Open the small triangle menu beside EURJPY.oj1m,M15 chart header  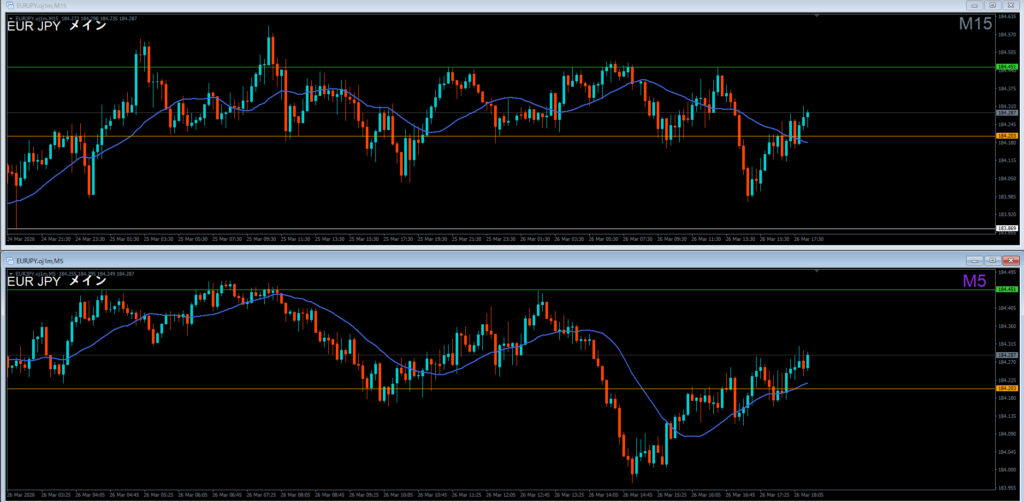[x=9, y=18]
